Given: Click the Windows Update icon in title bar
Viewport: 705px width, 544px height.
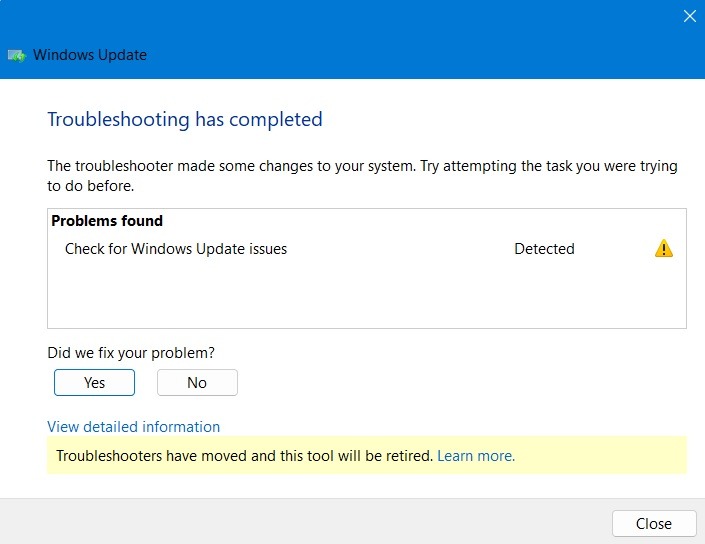Looking at the screenshot, I should [17, 56].
